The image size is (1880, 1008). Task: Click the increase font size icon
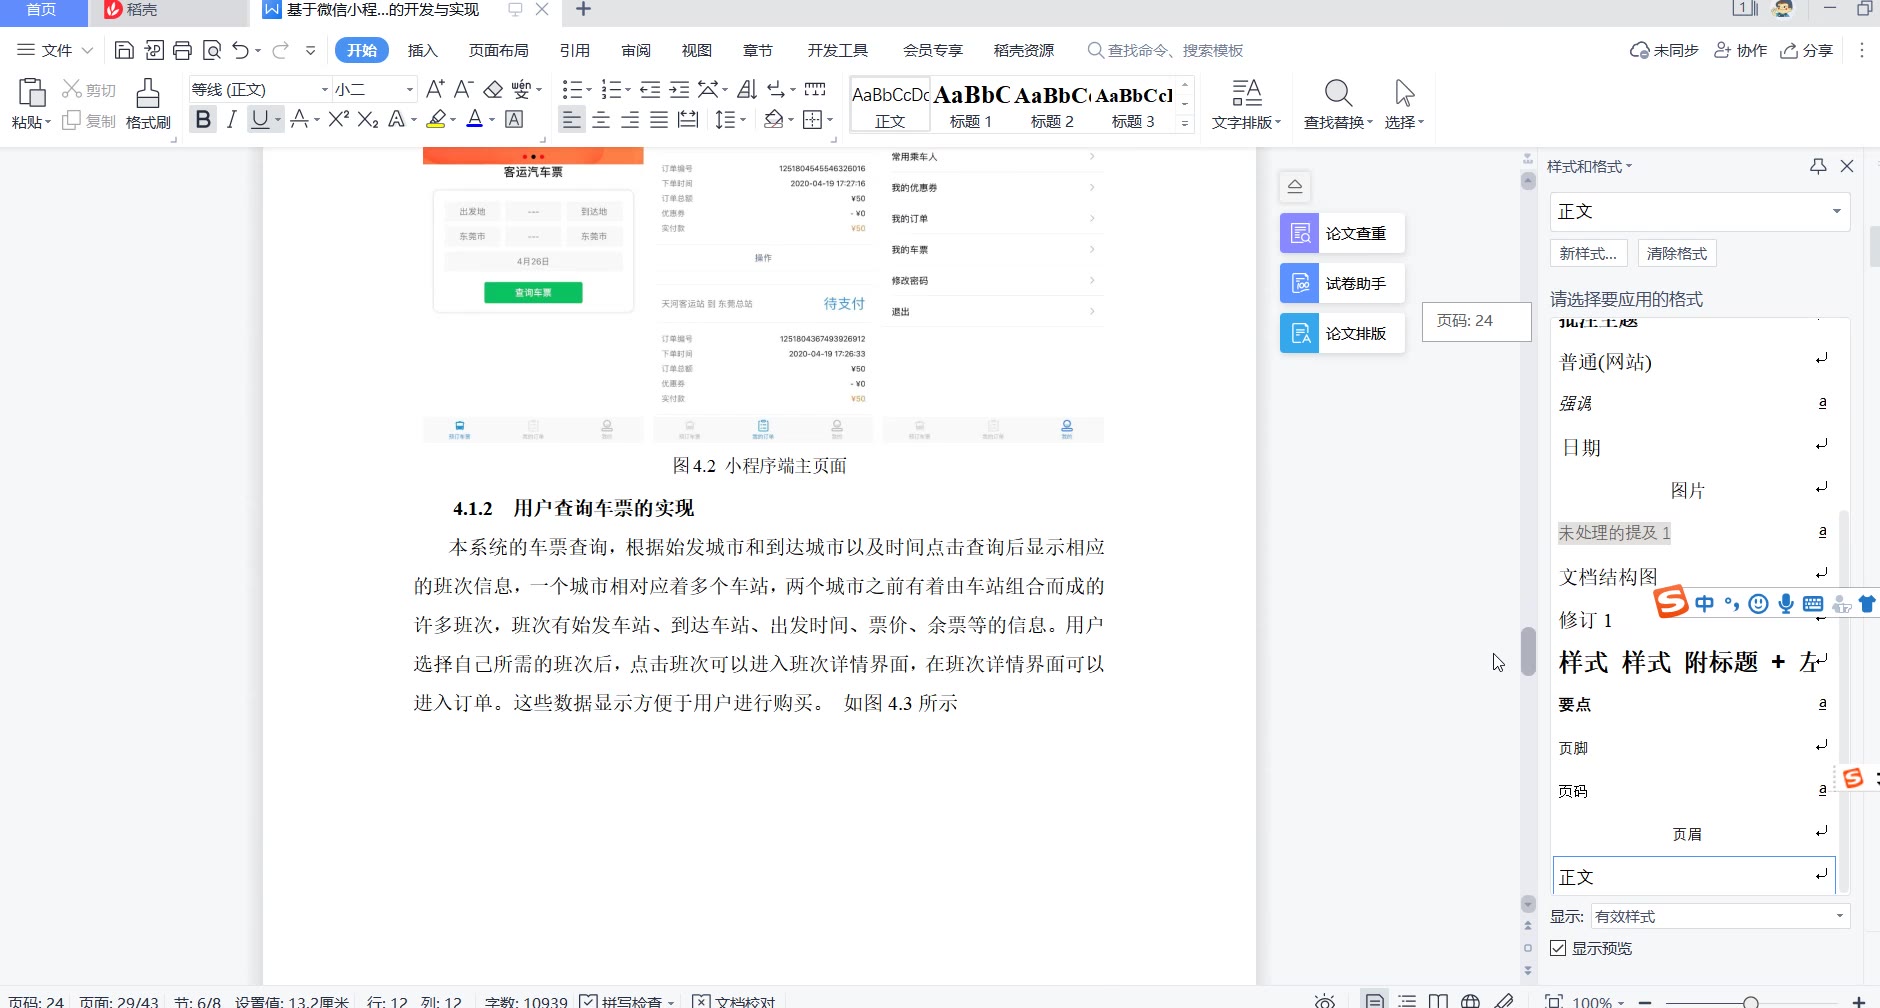434,90
